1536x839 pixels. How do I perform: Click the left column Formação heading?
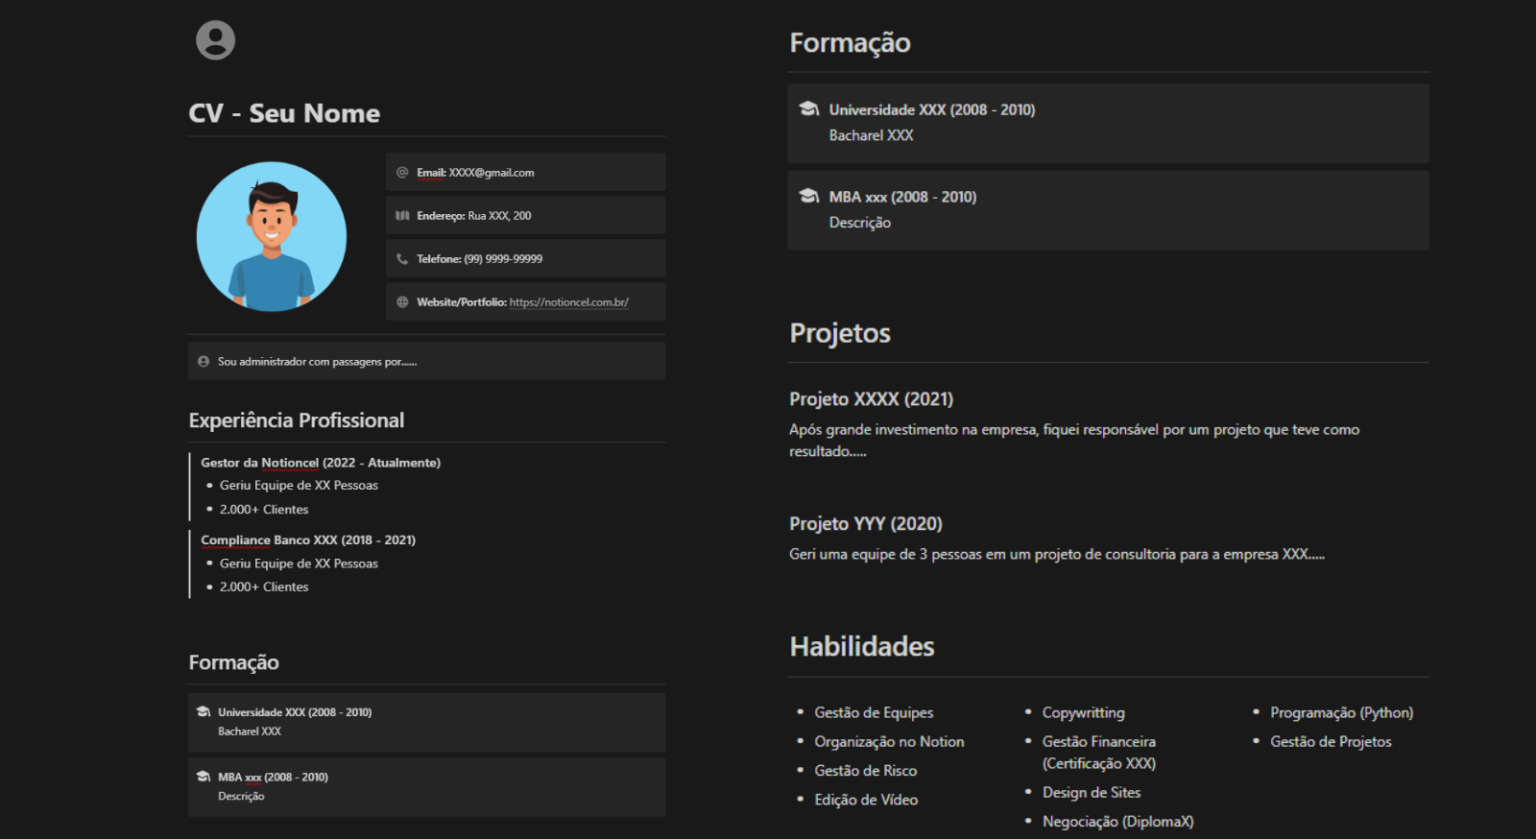click(x=234, y=662)
